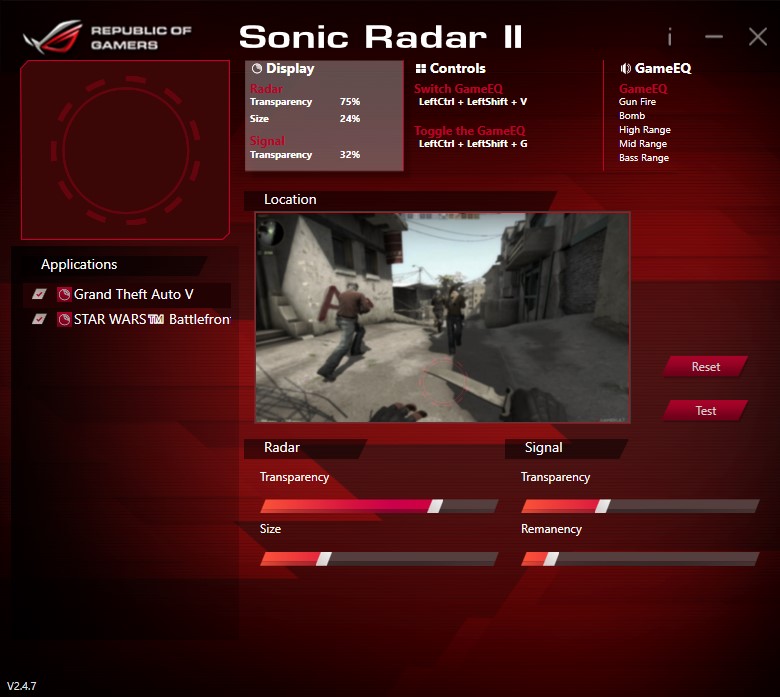The image size is (780, 697).
Task: Click the Reset button
Action: pyautogui.click(x=705, y=367)
